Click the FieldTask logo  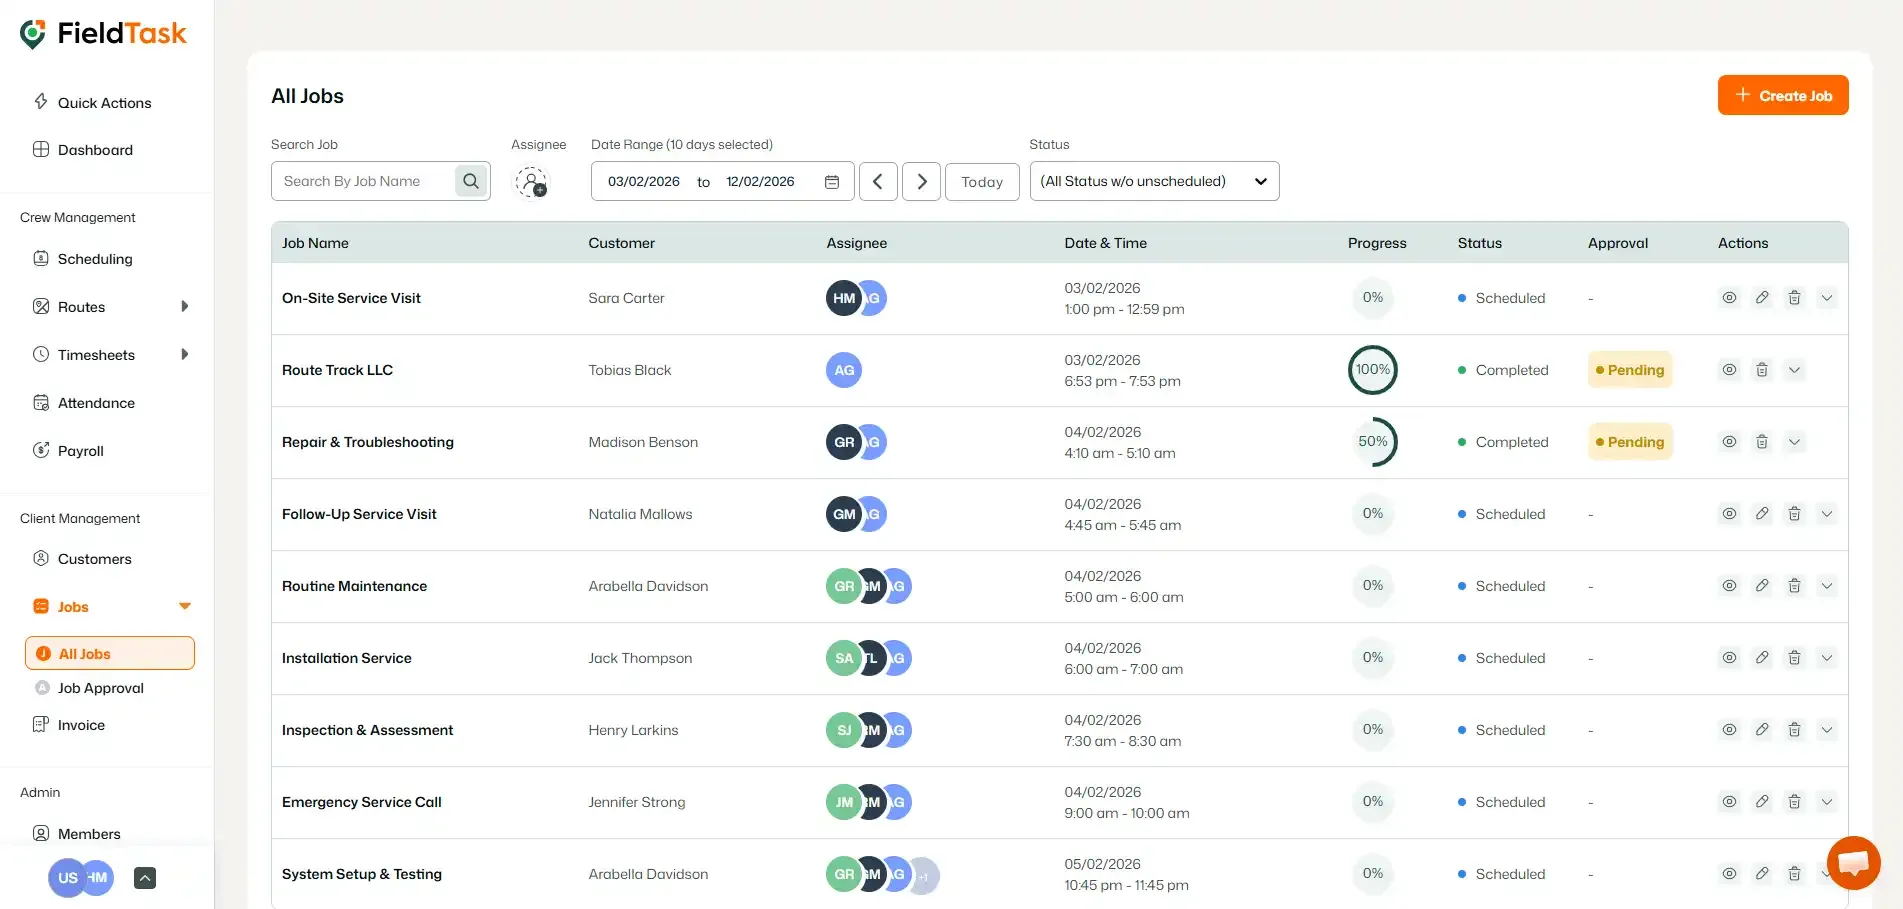point(103,34)
